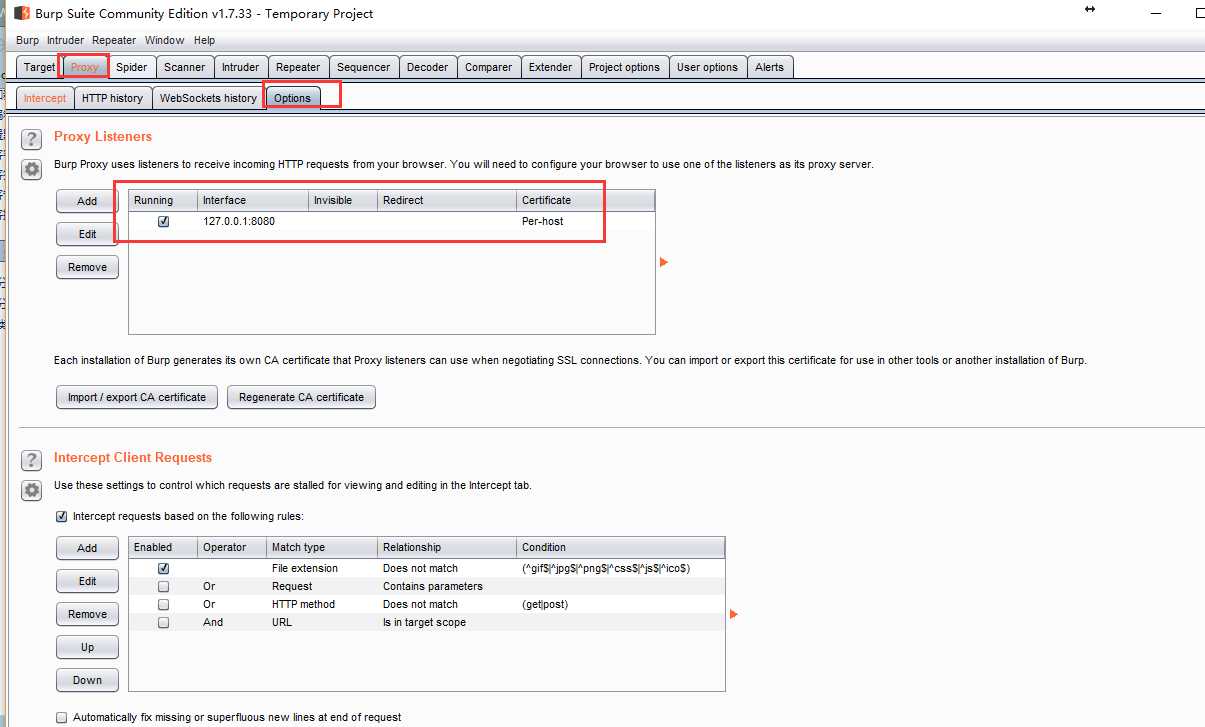The image size is (1205, 727).
Task: Switch to the Scanner tab
Action: click(185, 67)
